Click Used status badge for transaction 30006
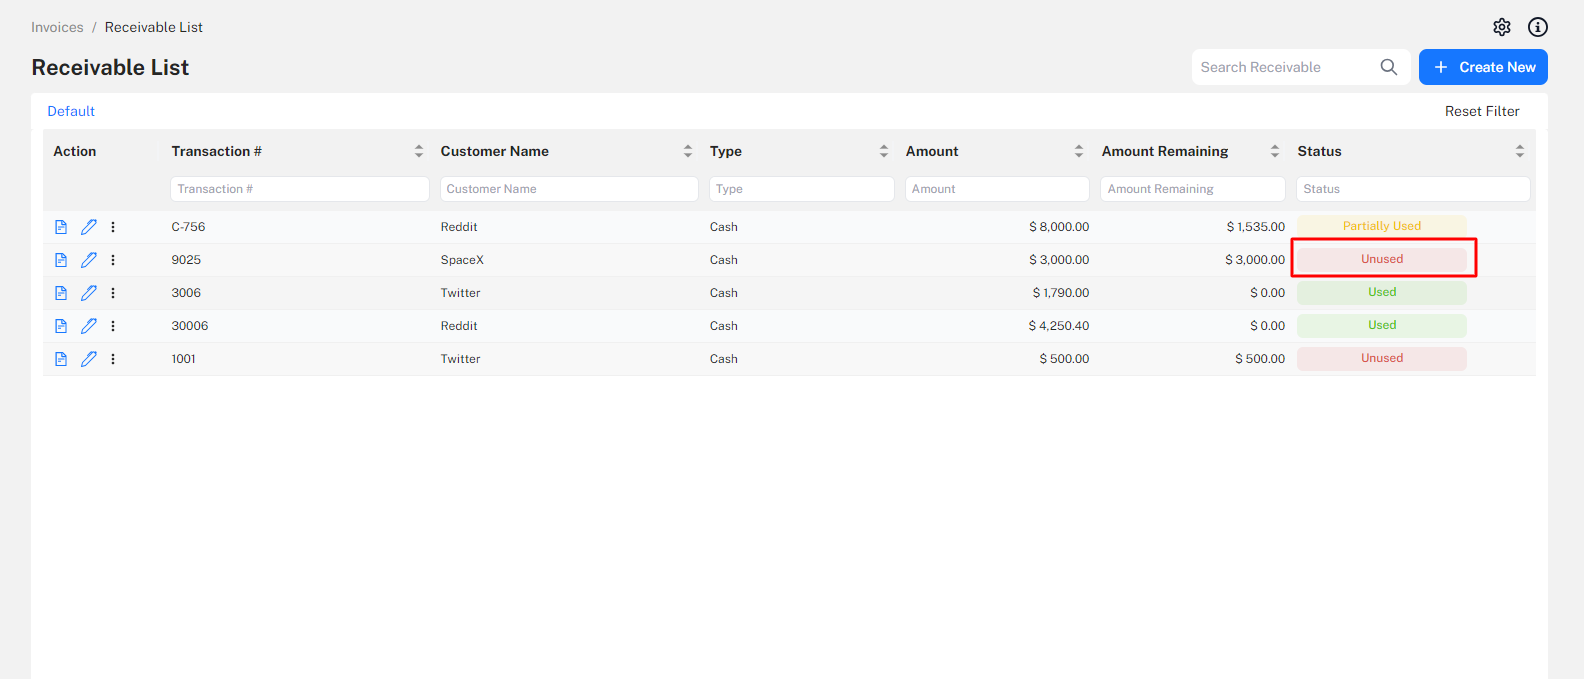Screen dimensions: 1584x679 tap(1382, 325)
